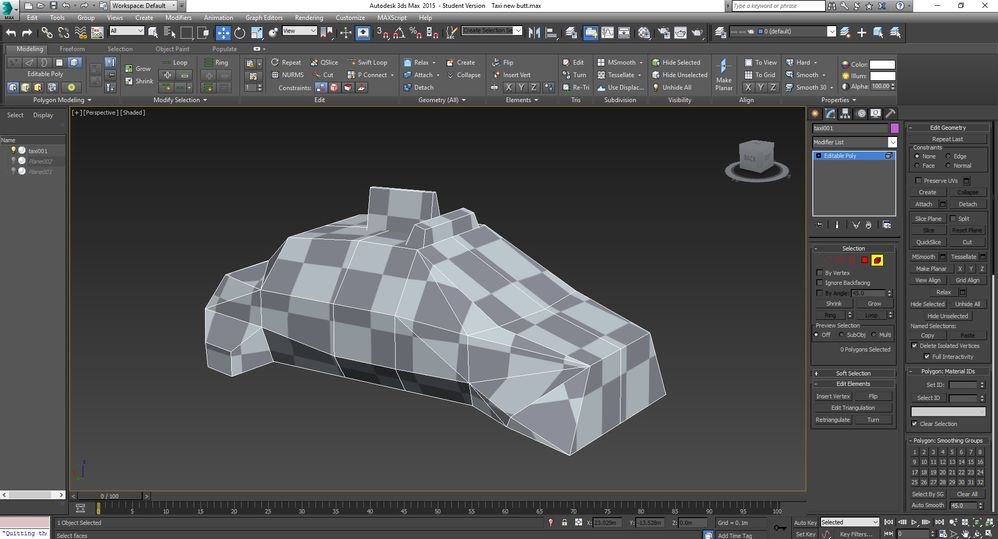
Task: Expand the Soft Selection rollout
Action: point(852,373)
